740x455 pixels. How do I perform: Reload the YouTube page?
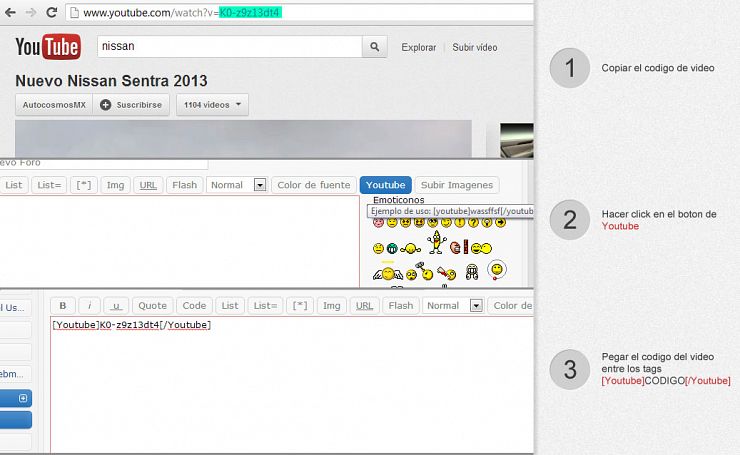(x=51, y=12)
